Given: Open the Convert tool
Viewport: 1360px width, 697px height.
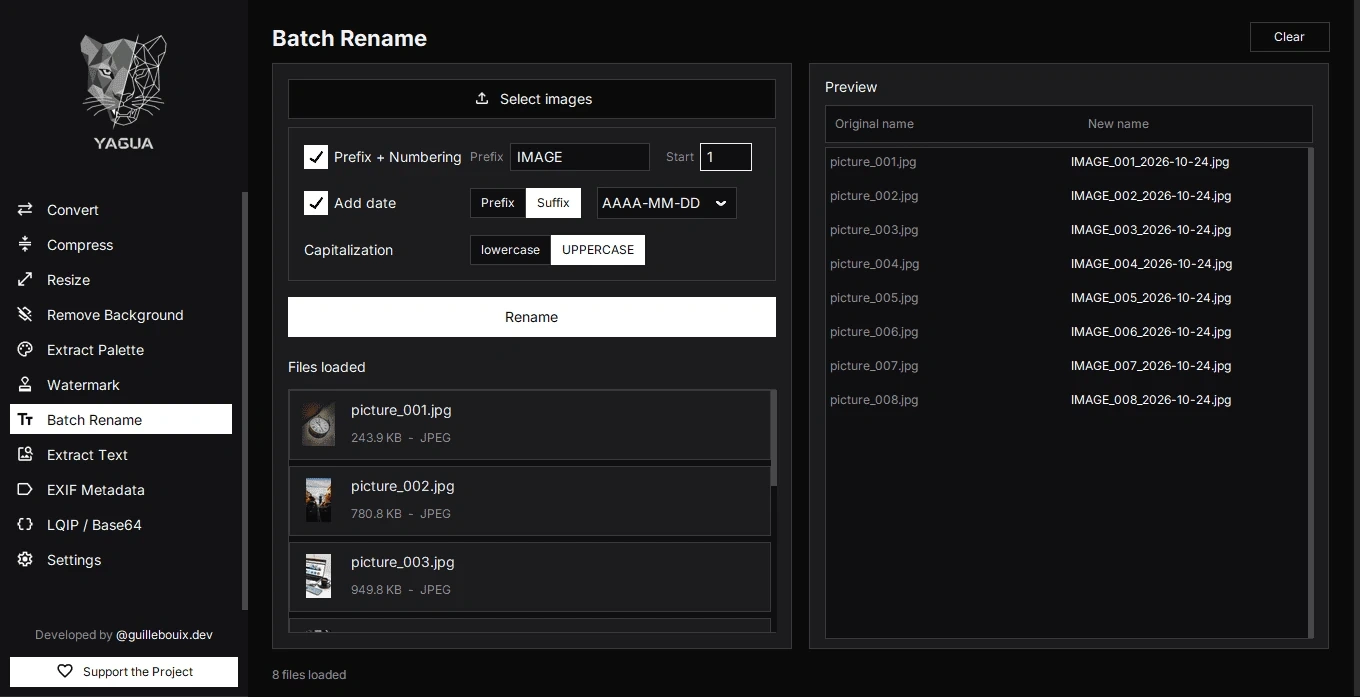Looking at the screenshot, I should click(121, 210).
